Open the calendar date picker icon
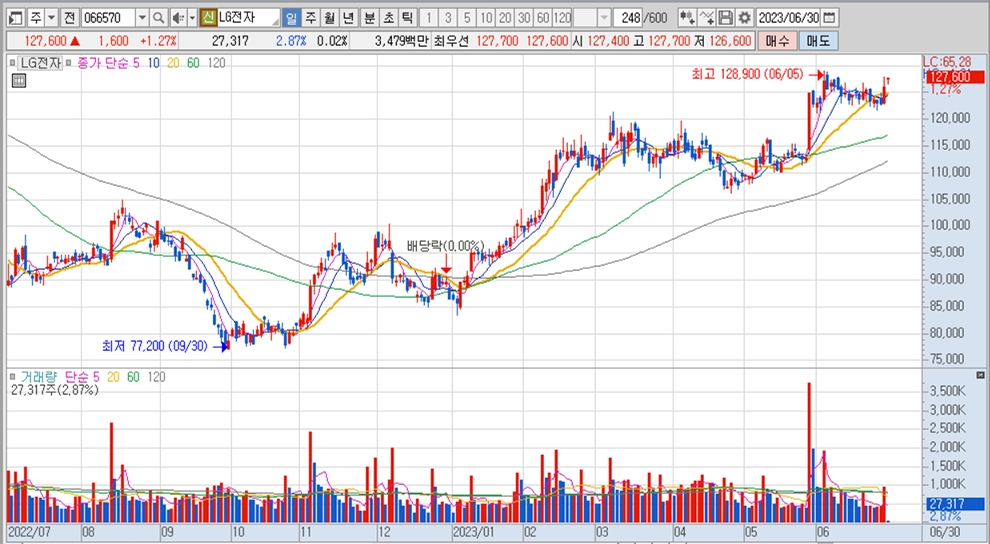 [x=830, y=18]
